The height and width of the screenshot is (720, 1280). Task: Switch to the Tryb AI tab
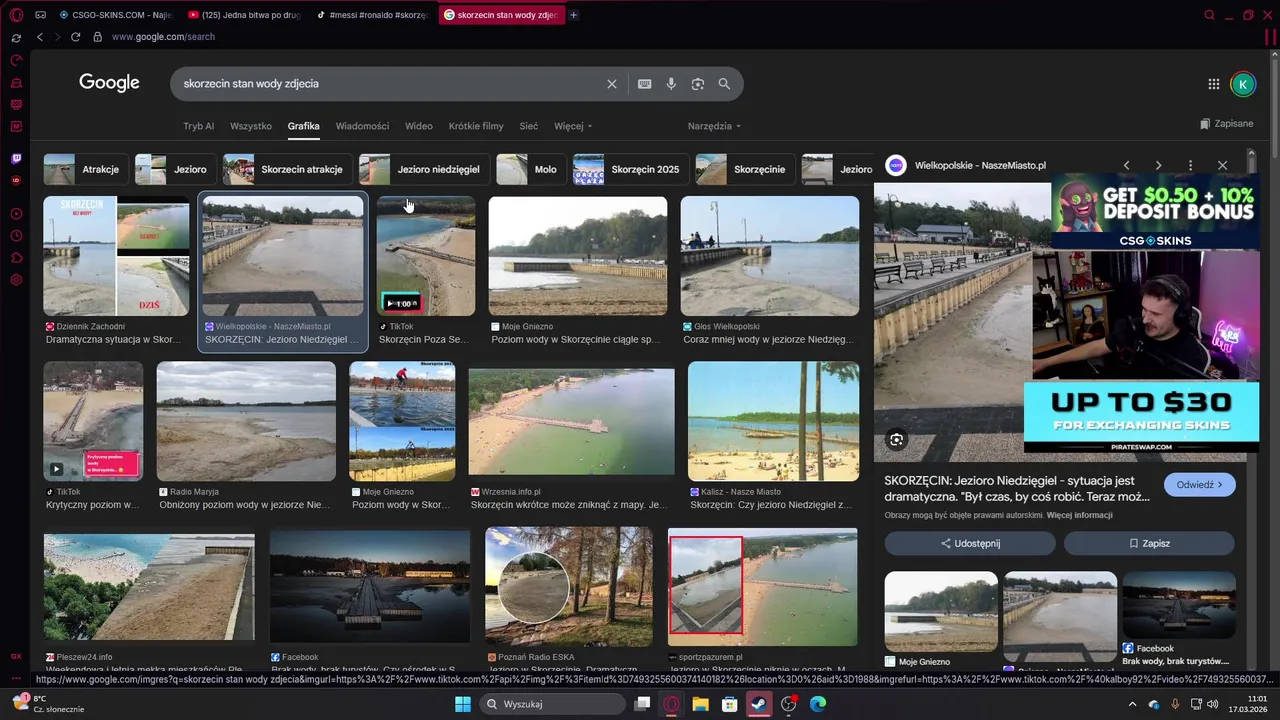(198, 126)
